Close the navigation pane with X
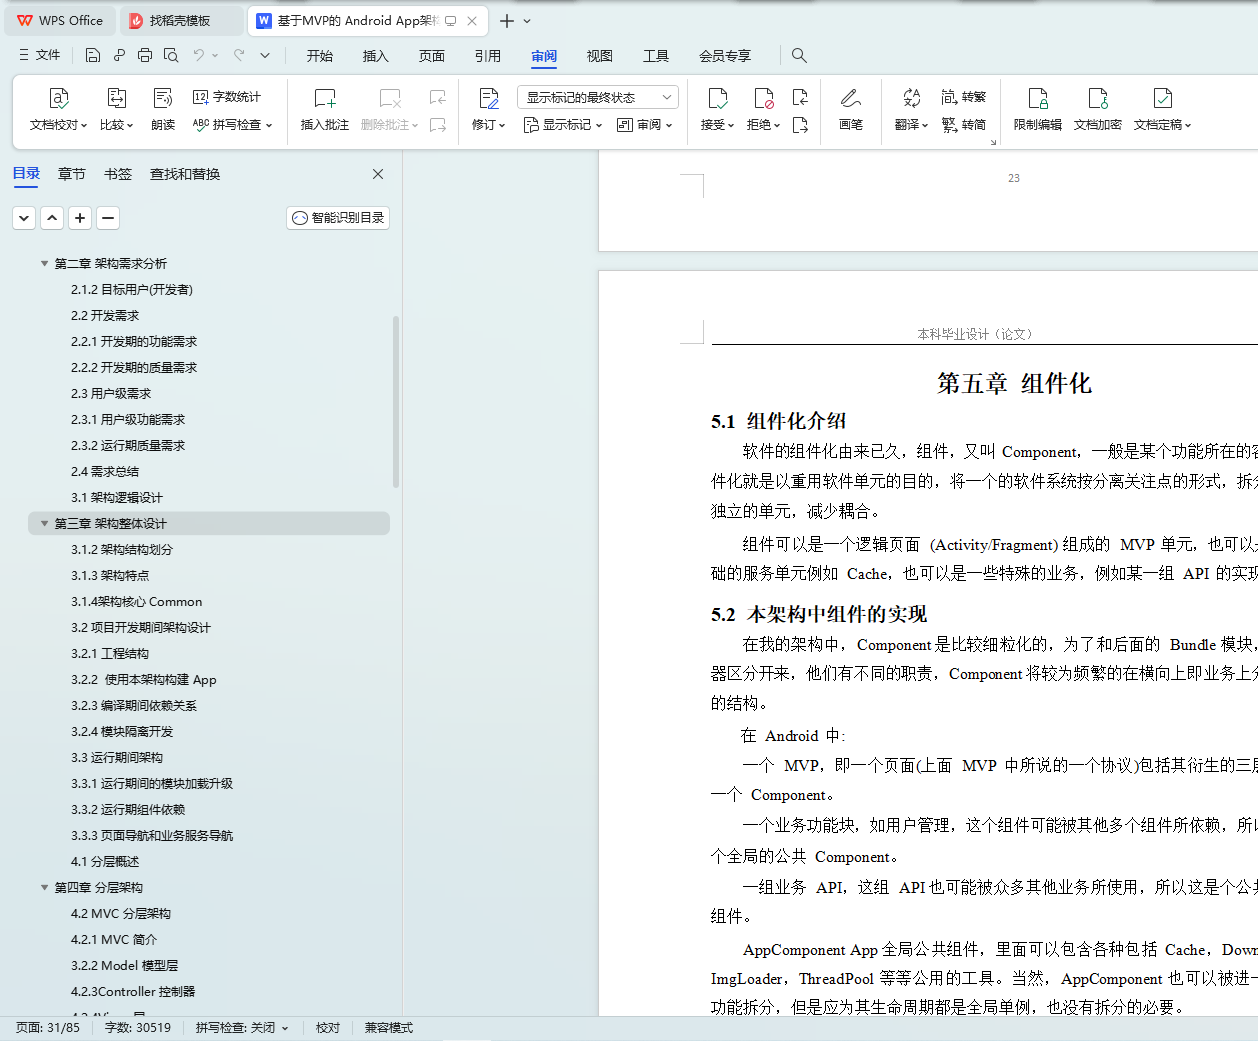Image resolution: width=1258 pixels, height=1041 pixels. [x=378, y=174]
